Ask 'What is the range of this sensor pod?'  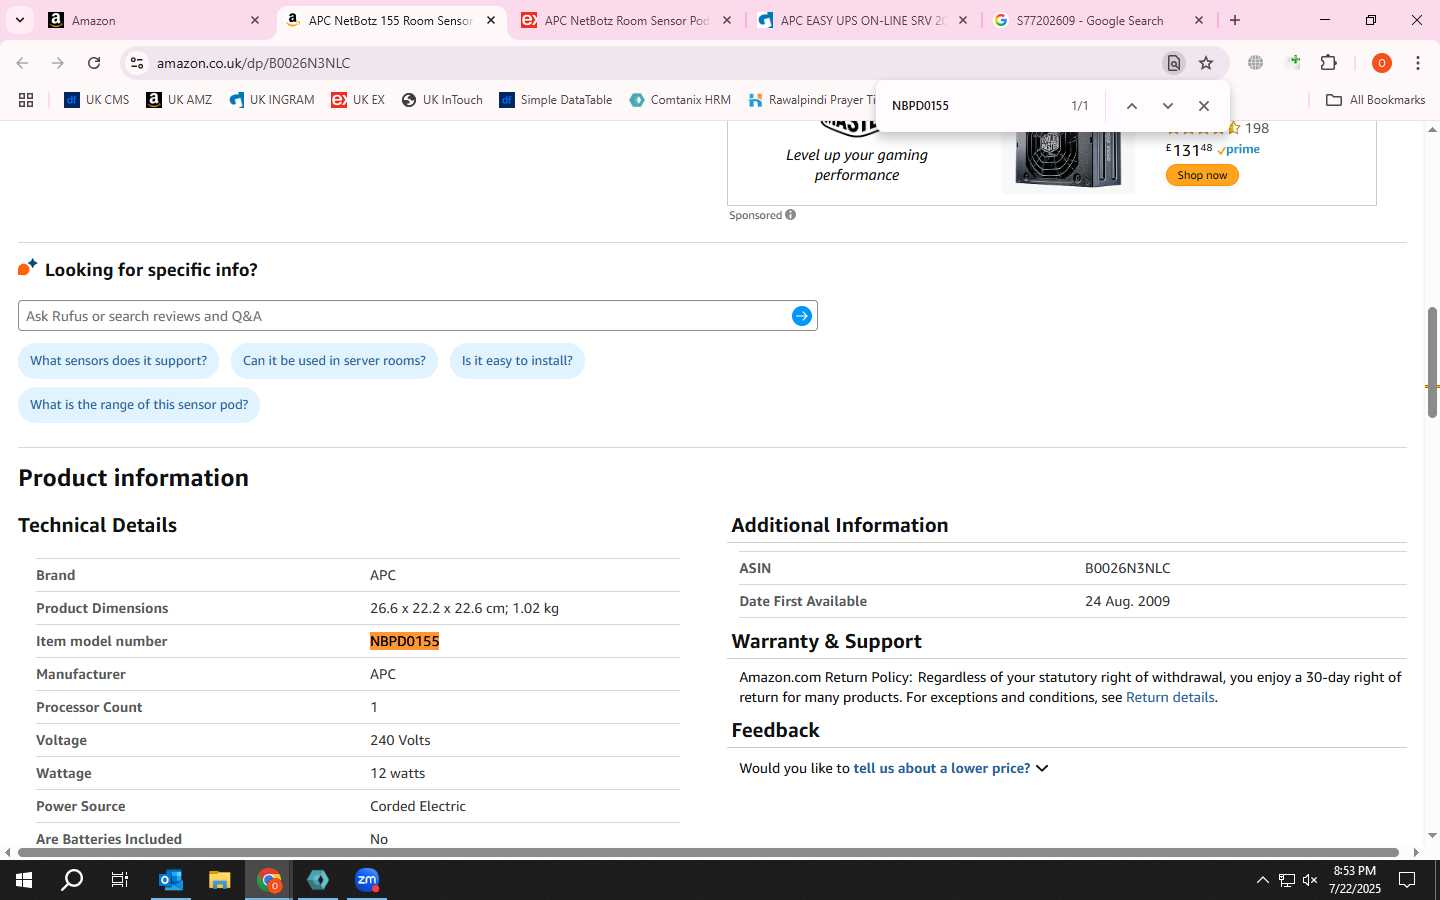139,405
